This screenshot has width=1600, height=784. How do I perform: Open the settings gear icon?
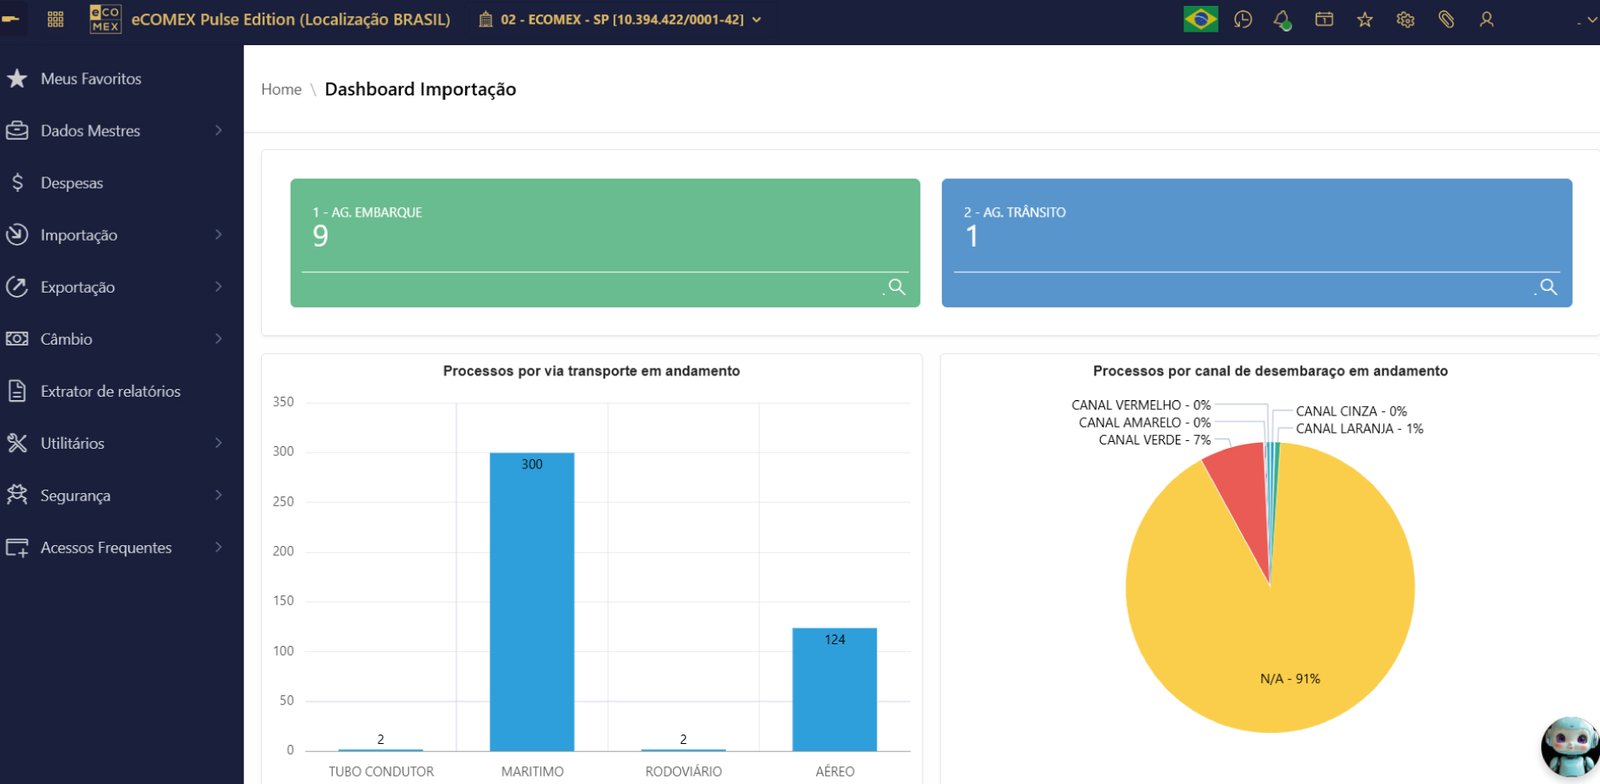tap(1405, 19)
